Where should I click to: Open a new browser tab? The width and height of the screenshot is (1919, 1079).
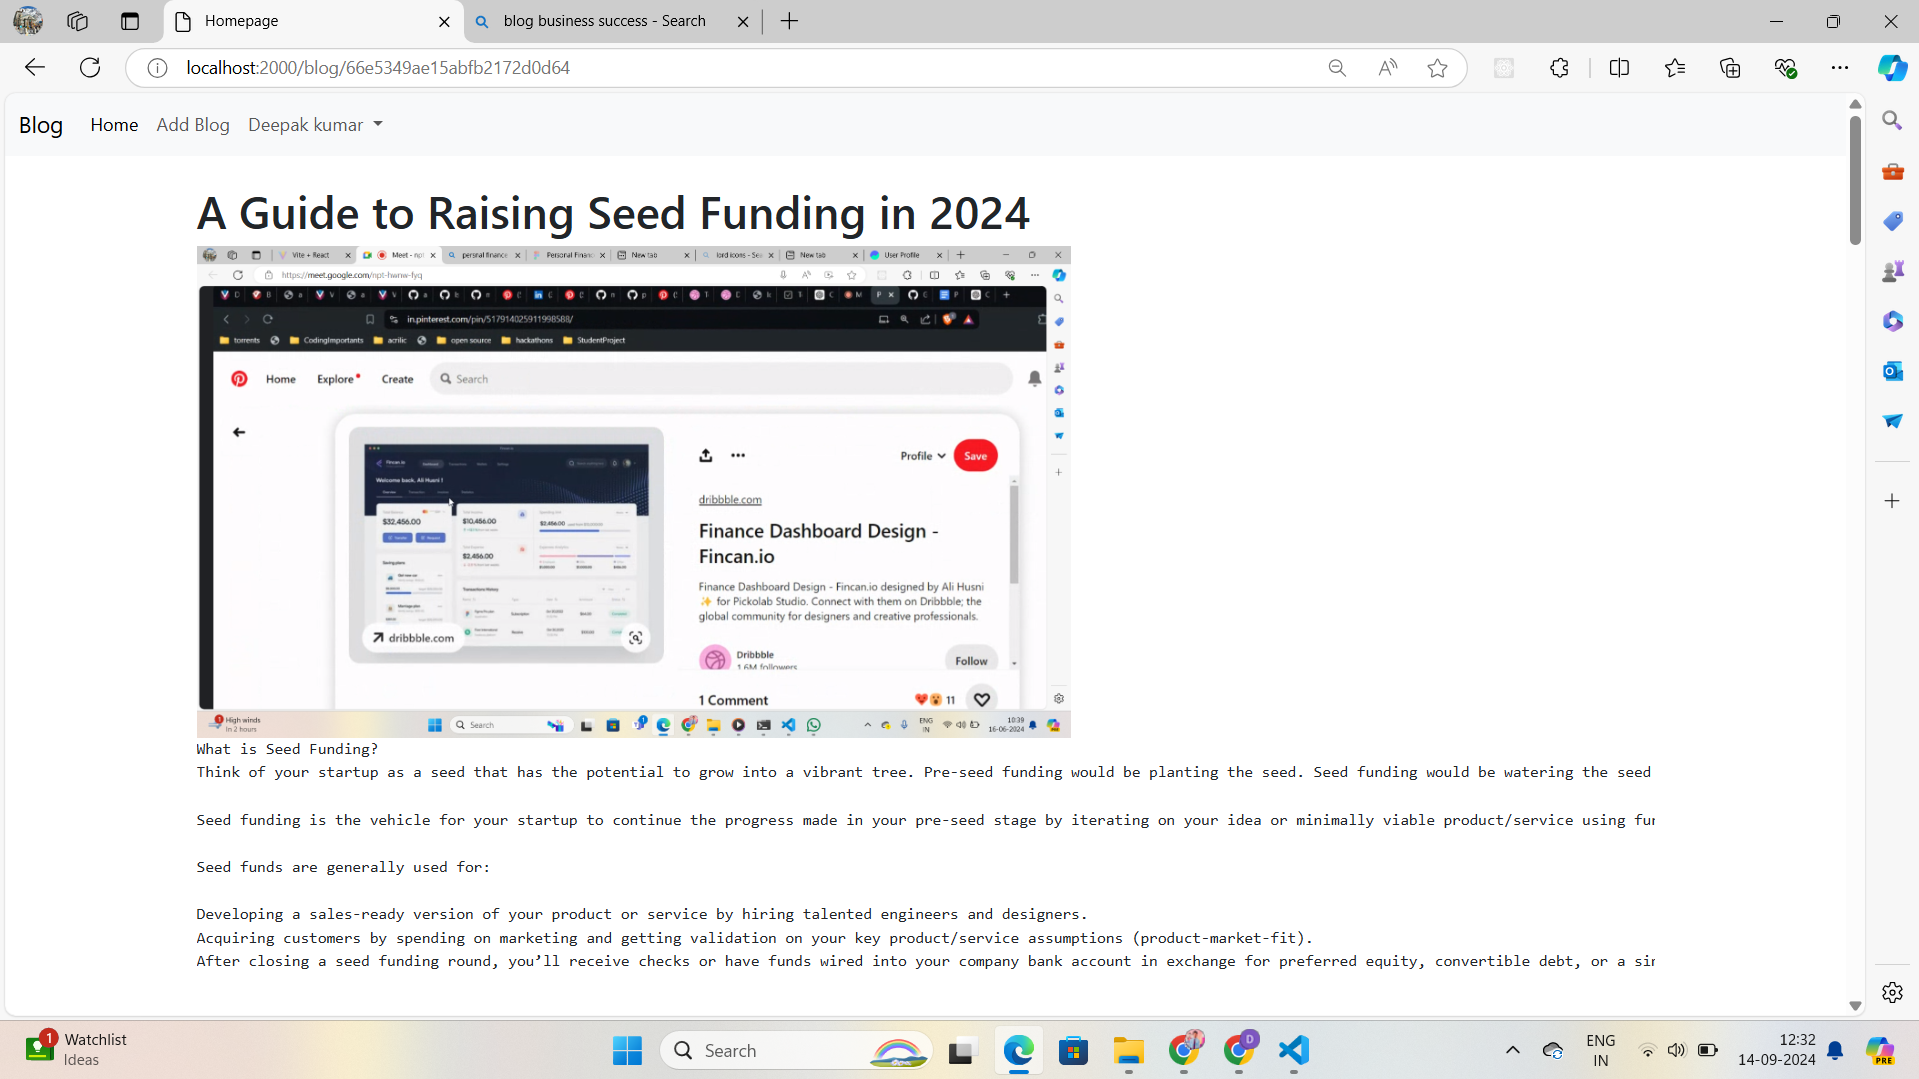pyautogui.click(x=789, y=21)
